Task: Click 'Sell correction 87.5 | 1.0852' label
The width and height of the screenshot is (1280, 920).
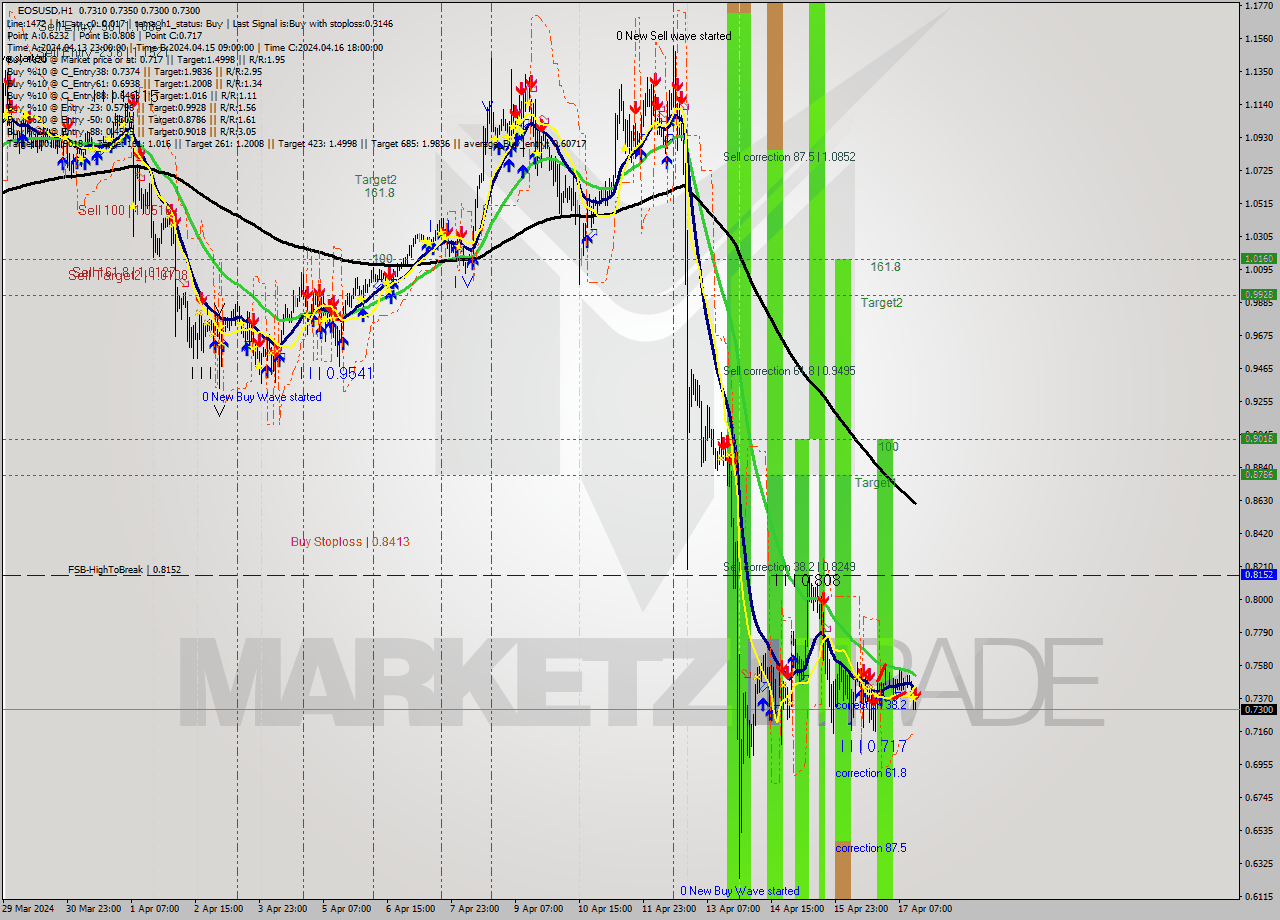Action: pos(789,157)
